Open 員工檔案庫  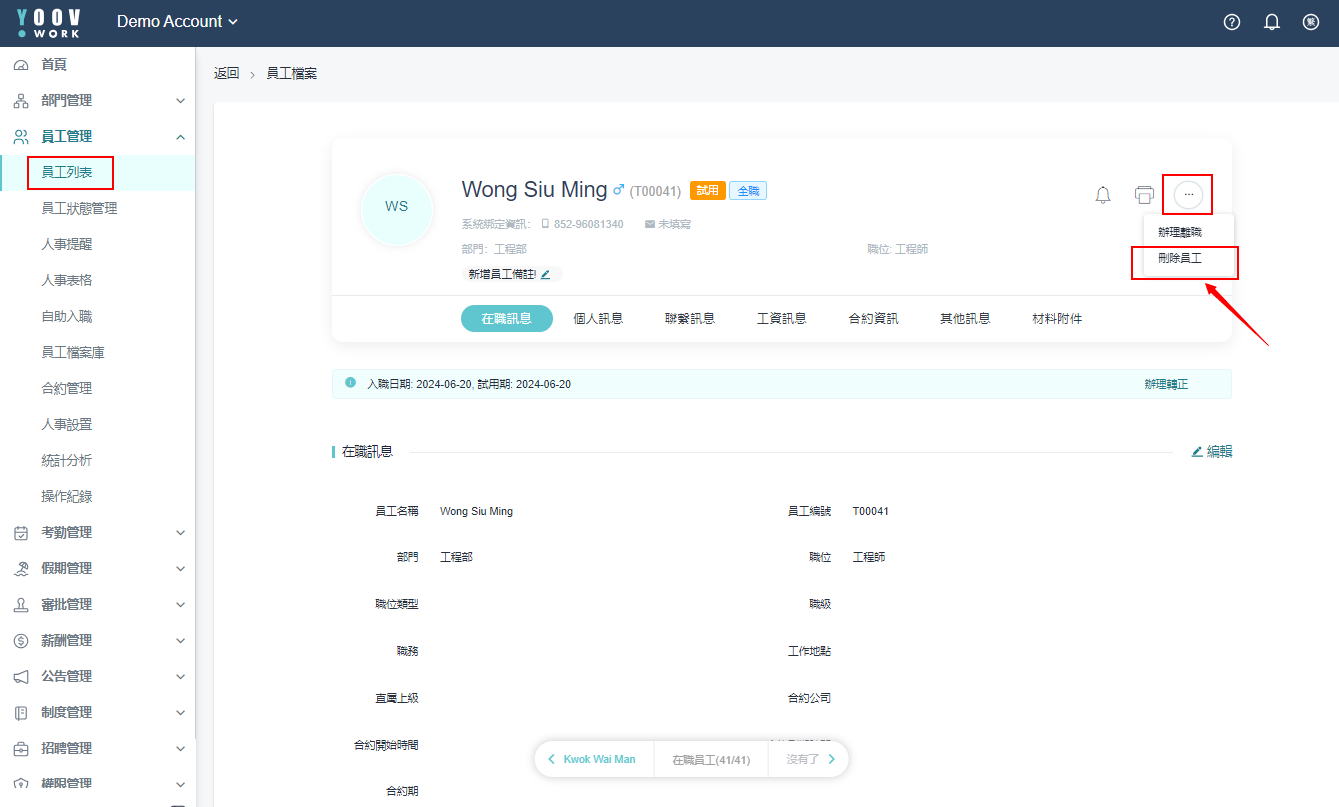[73, 353]
